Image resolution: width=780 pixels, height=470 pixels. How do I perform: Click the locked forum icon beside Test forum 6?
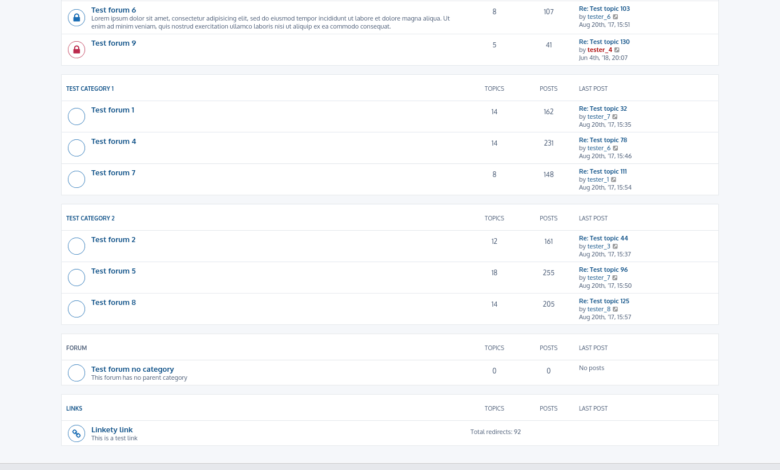[x=76, y=18]
